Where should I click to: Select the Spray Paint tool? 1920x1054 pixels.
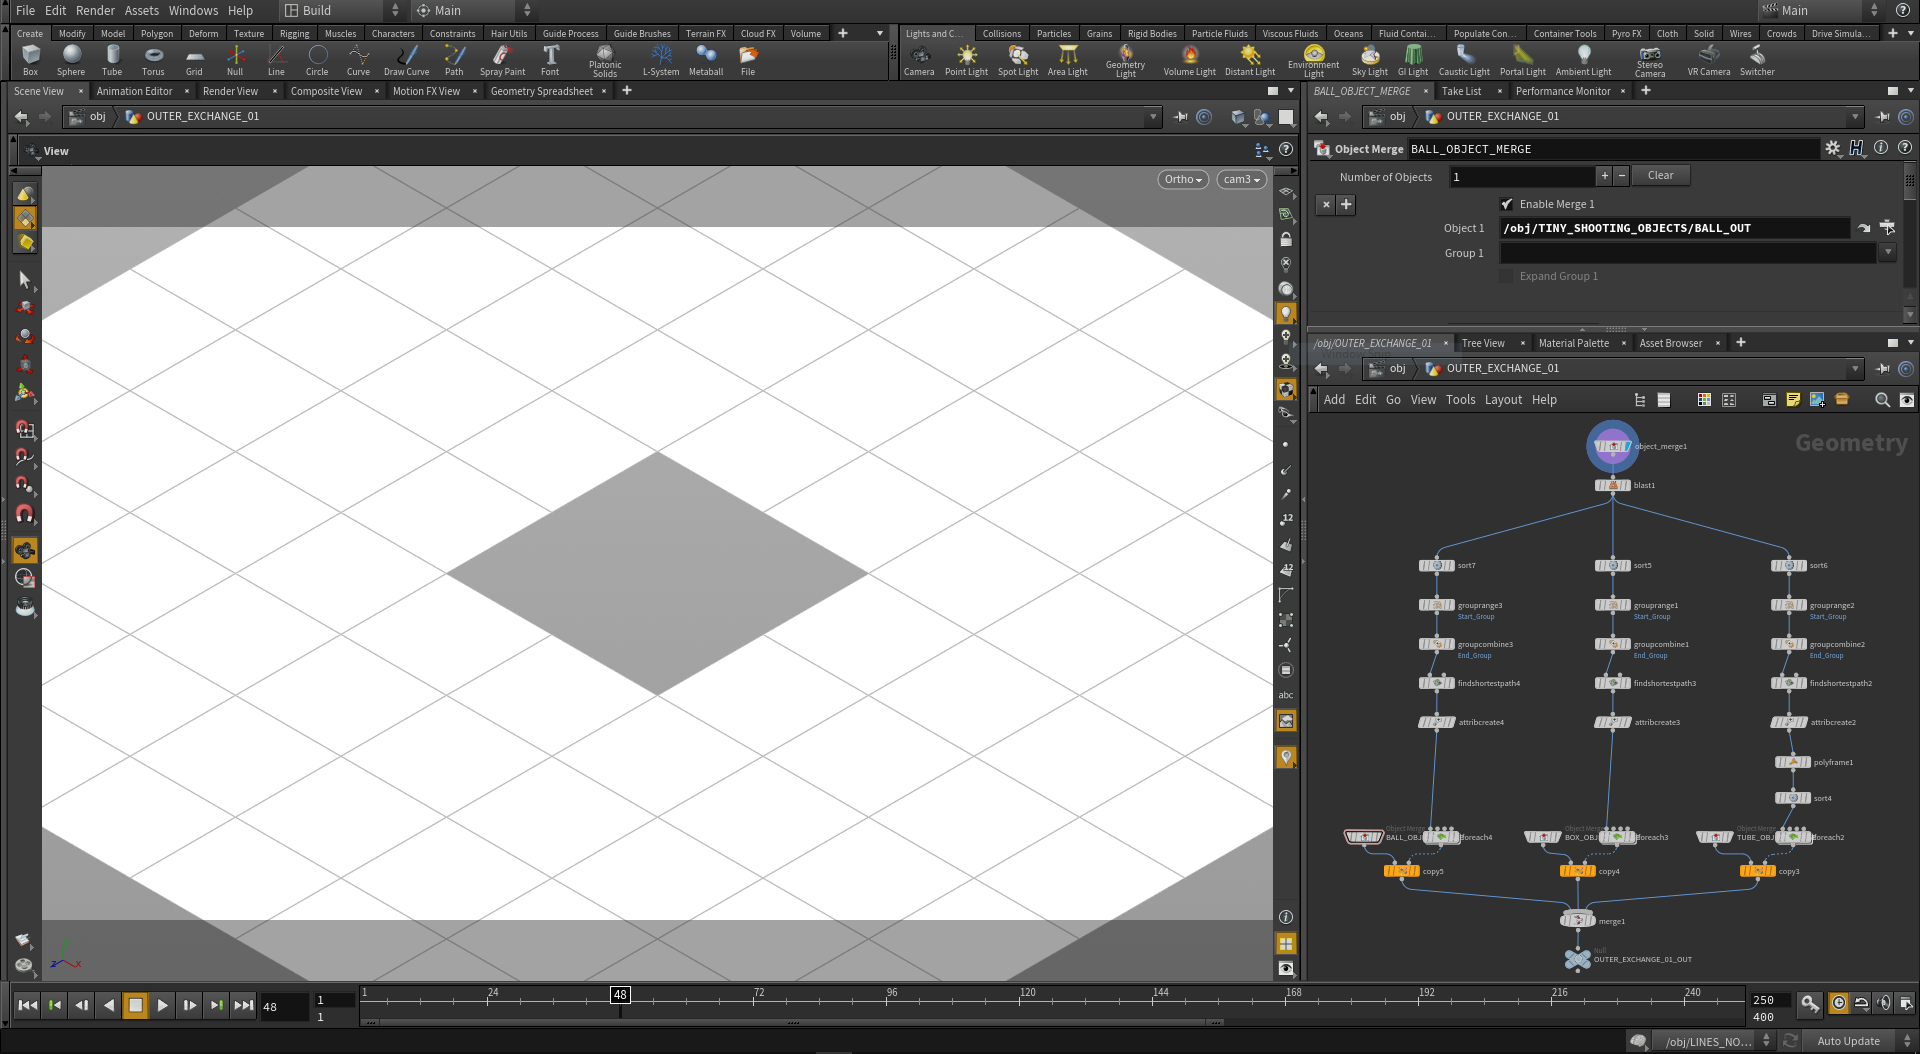[502, 60]
